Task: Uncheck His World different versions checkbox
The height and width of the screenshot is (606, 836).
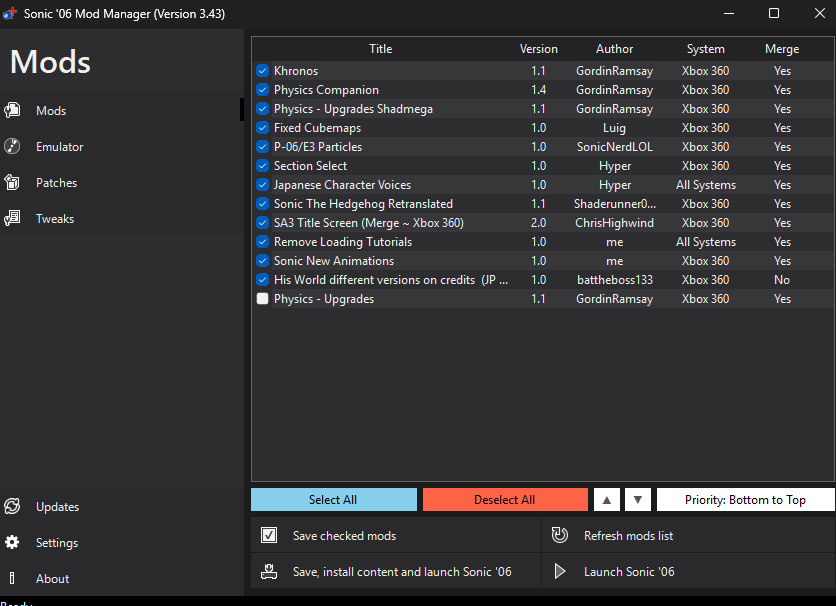Action: 262,280
